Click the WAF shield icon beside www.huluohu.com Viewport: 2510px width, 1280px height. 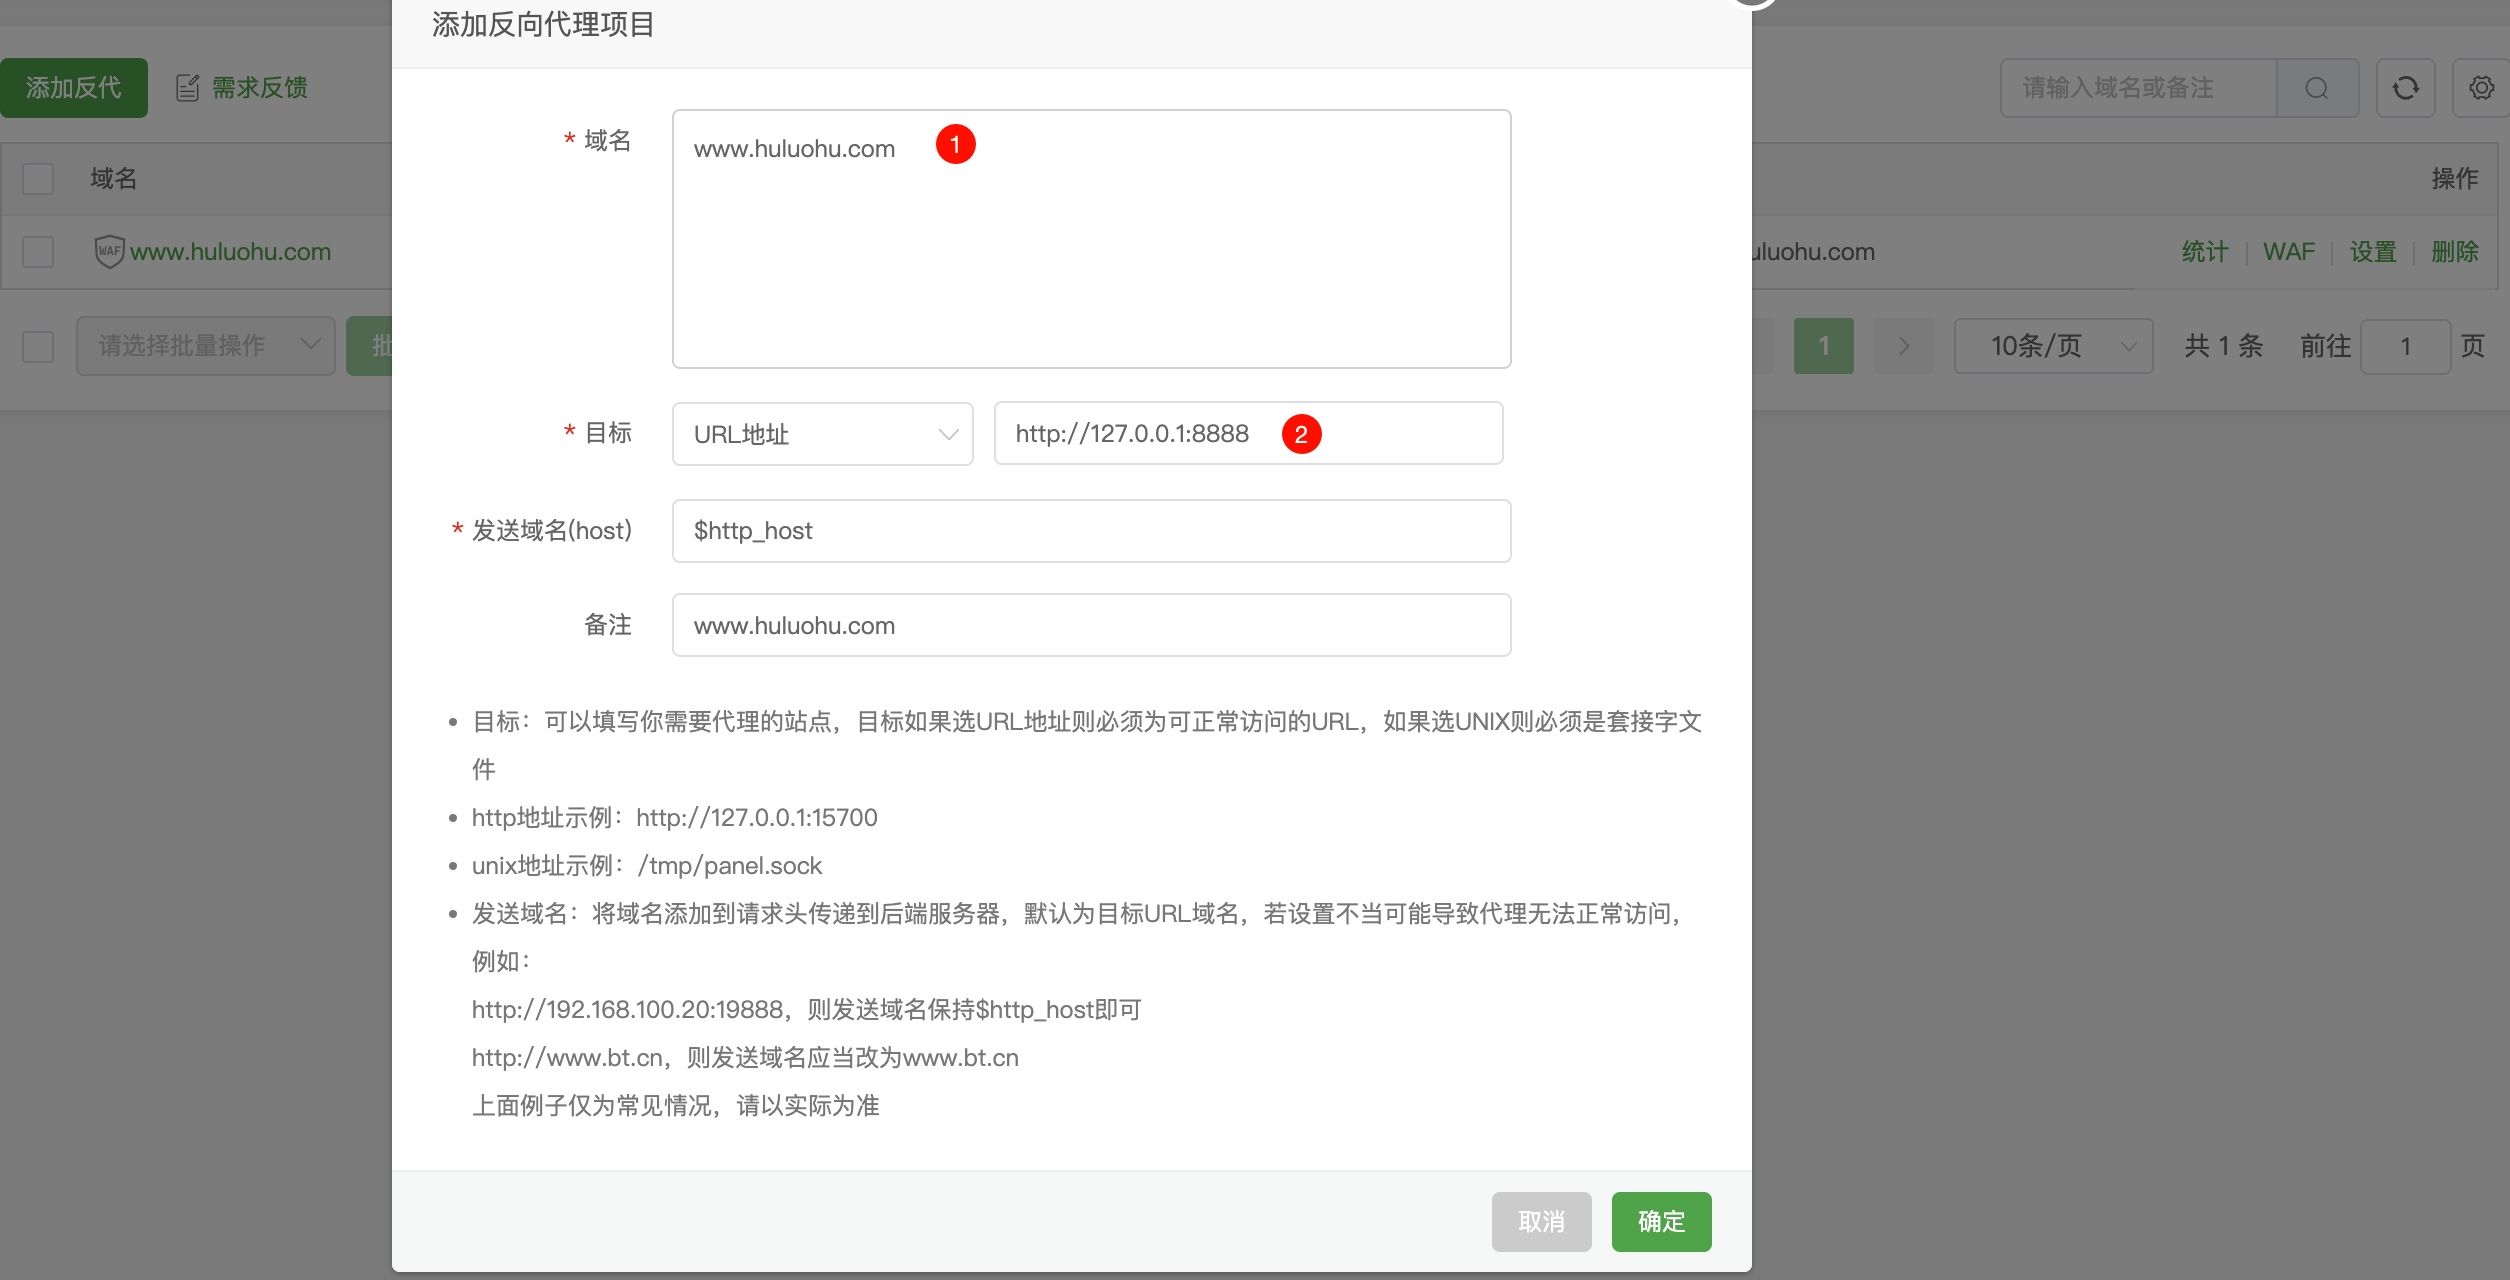tap(109, 251)
